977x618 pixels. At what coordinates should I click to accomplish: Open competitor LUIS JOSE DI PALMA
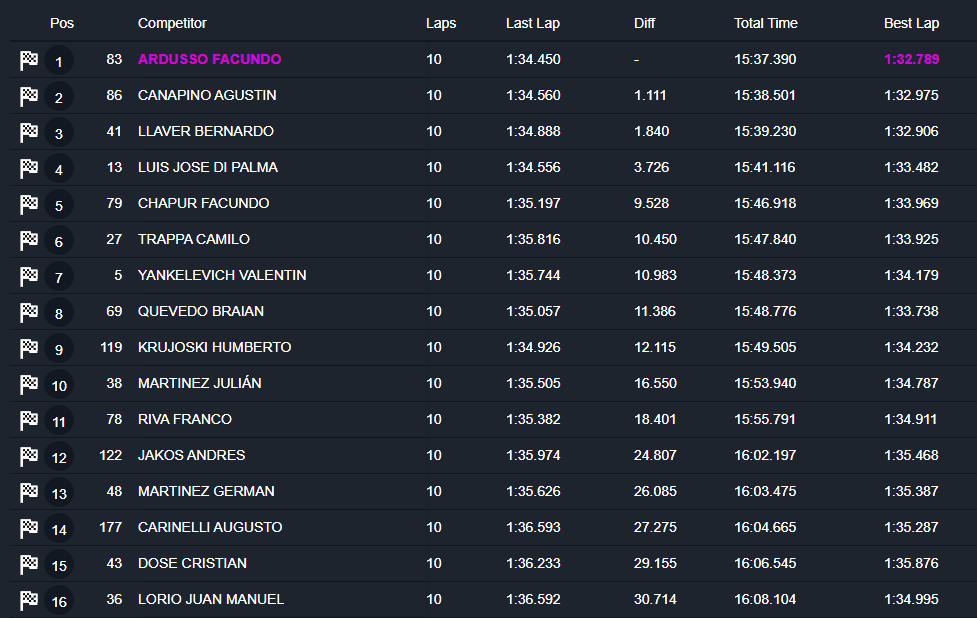point(207,167)
